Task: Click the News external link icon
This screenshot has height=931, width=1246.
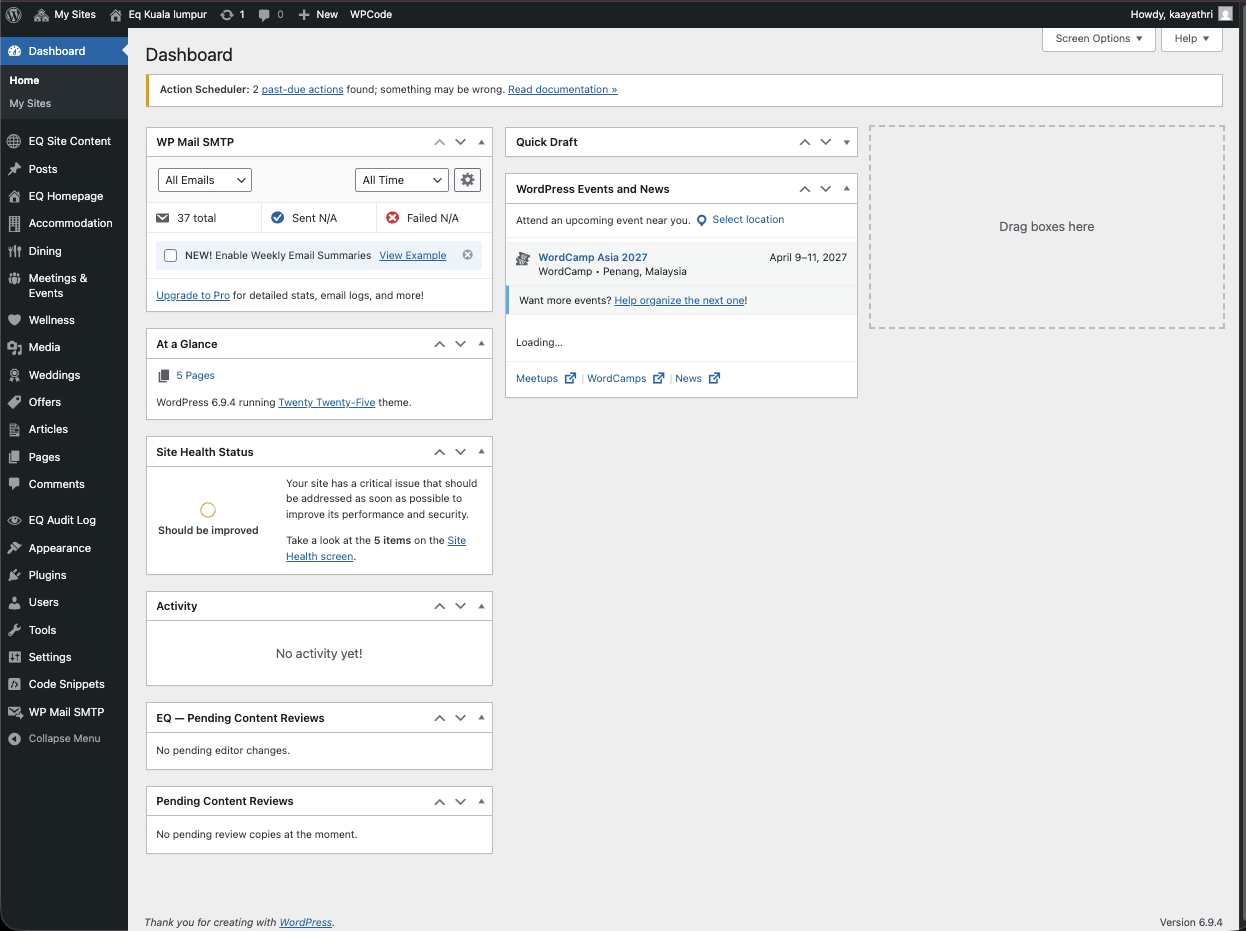Action: [x=714, y=378]
